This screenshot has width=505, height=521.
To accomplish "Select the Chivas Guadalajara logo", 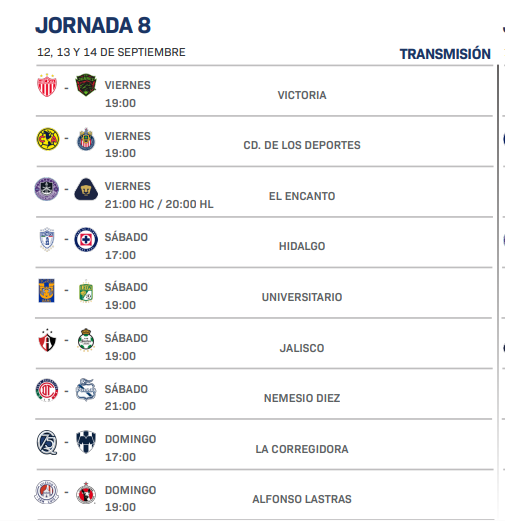I will pyautogui.click(x=86, y=139).
